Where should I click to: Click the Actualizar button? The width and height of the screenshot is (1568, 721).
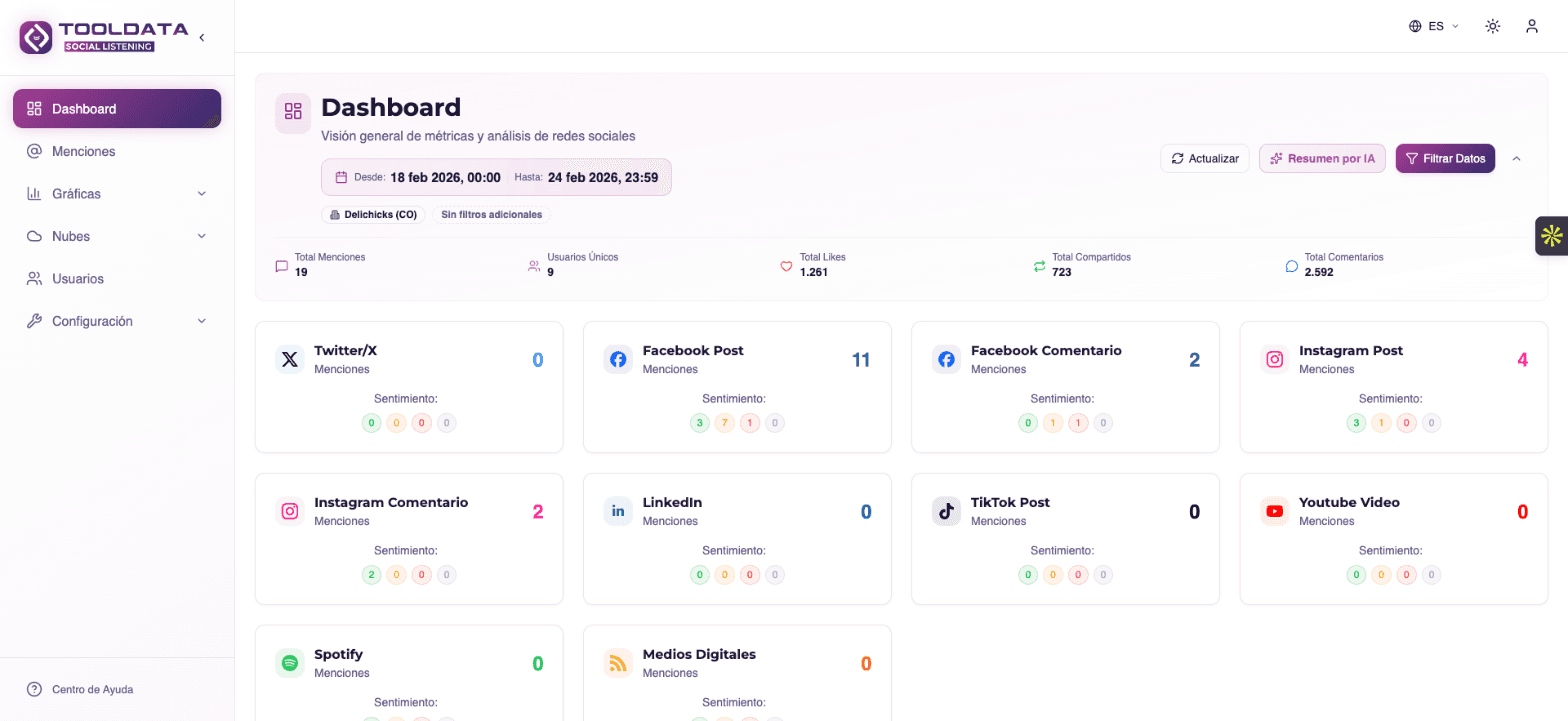click(1204, 158)
